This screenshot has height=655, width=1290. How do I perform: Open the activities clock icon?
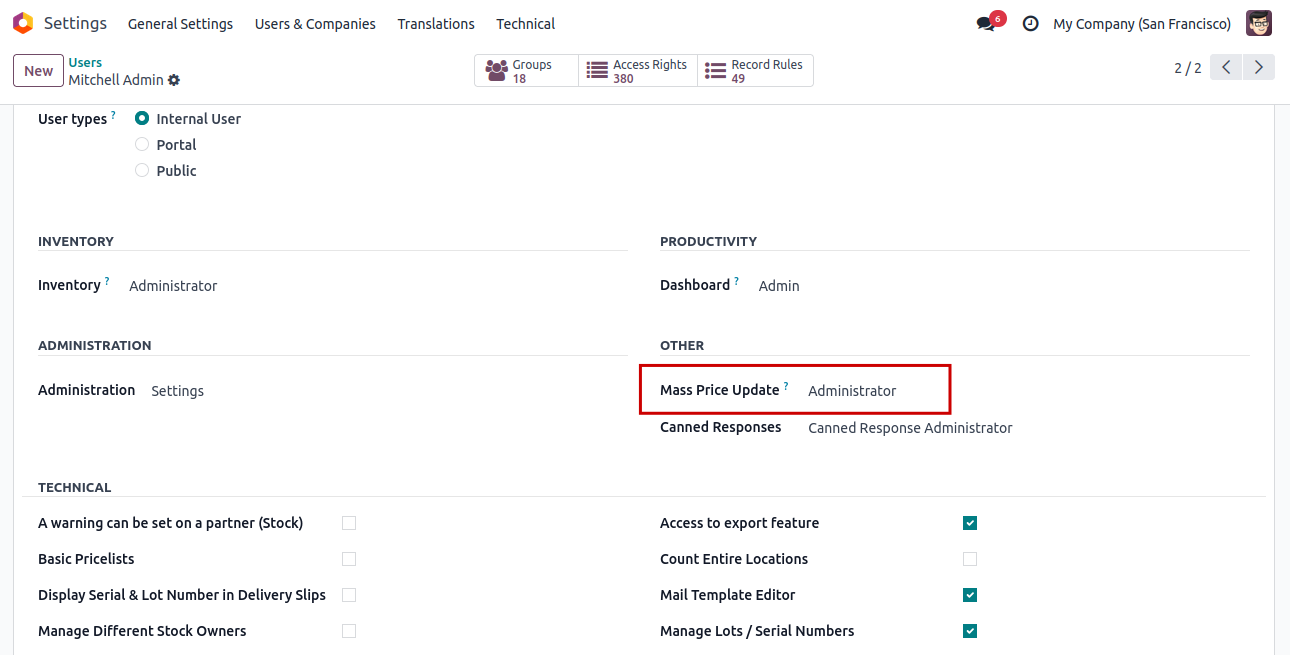(1031, 24)
